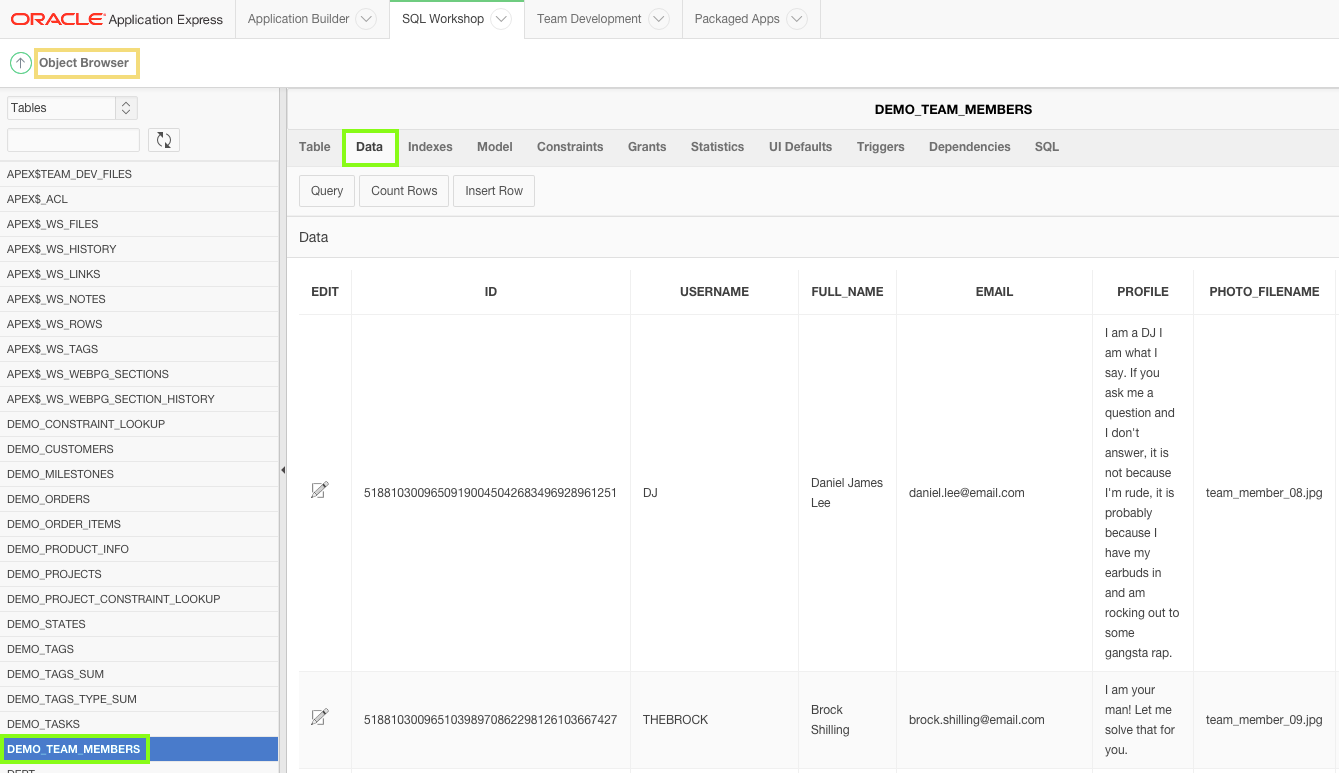Focus the table search input field
Viewport: 1339px width, 773px height.
point(73,140)
